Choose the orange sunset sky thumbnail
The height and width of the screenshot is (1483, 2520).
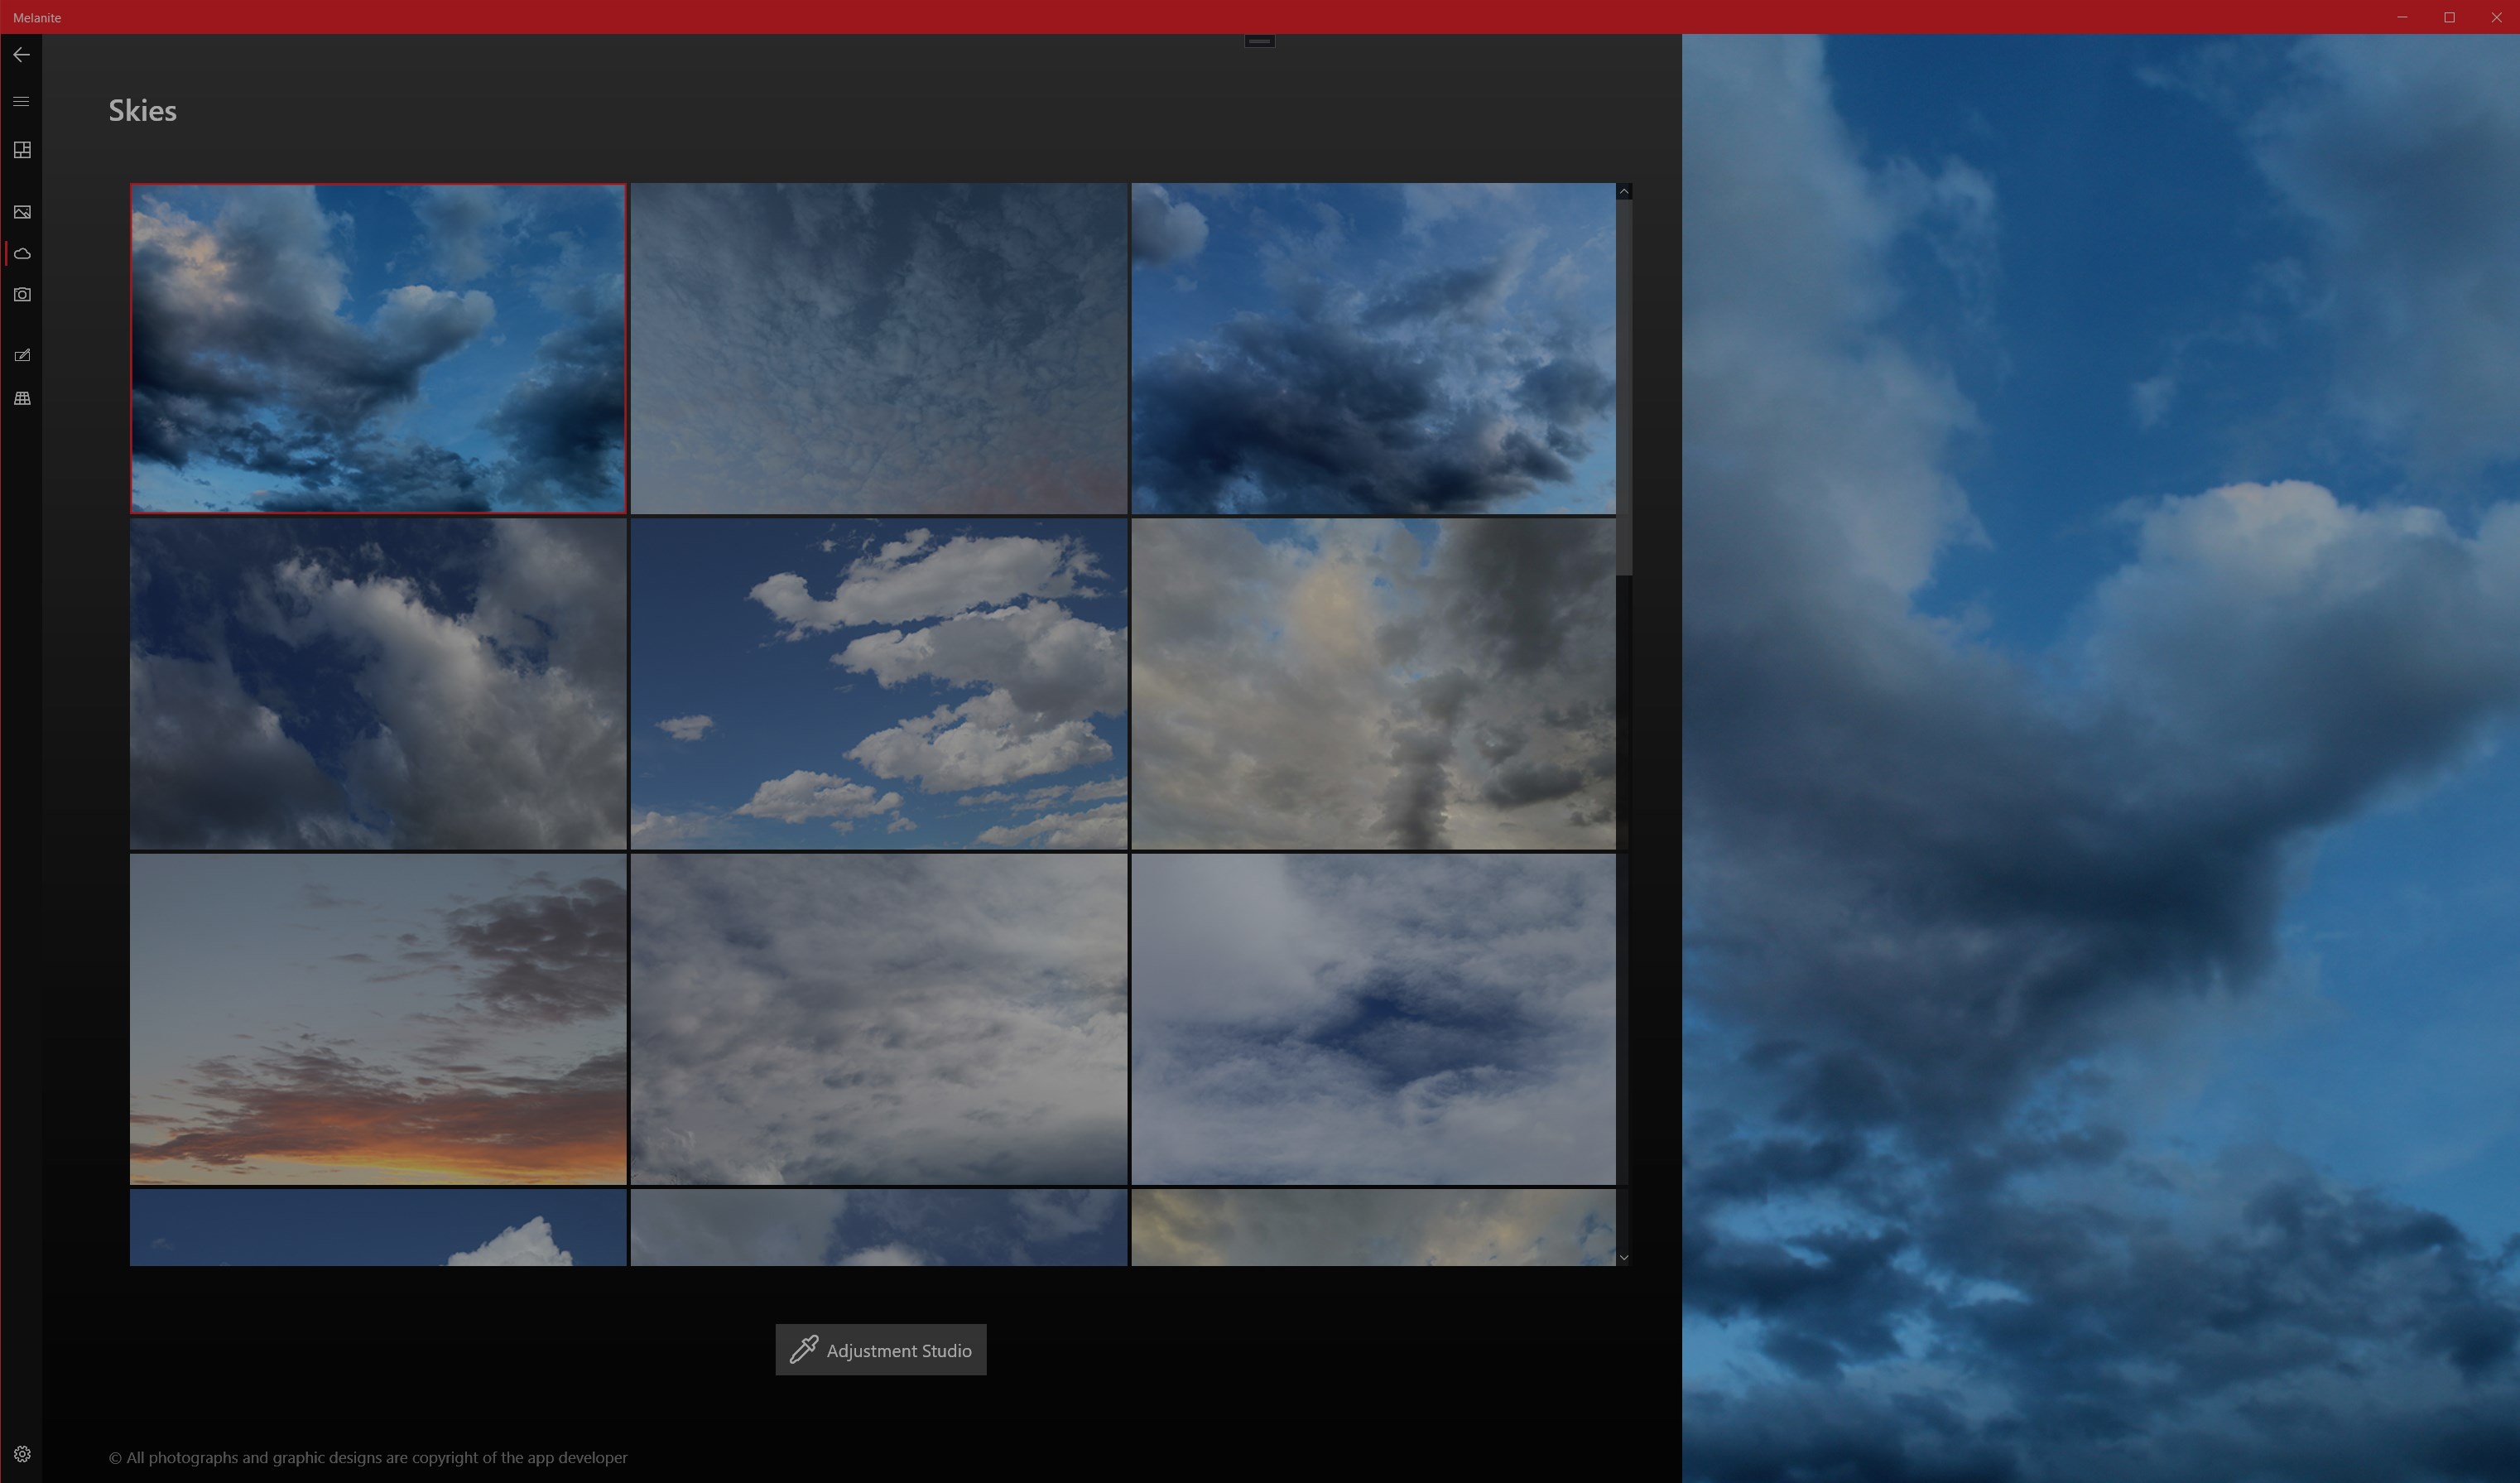click(378, 1019)
